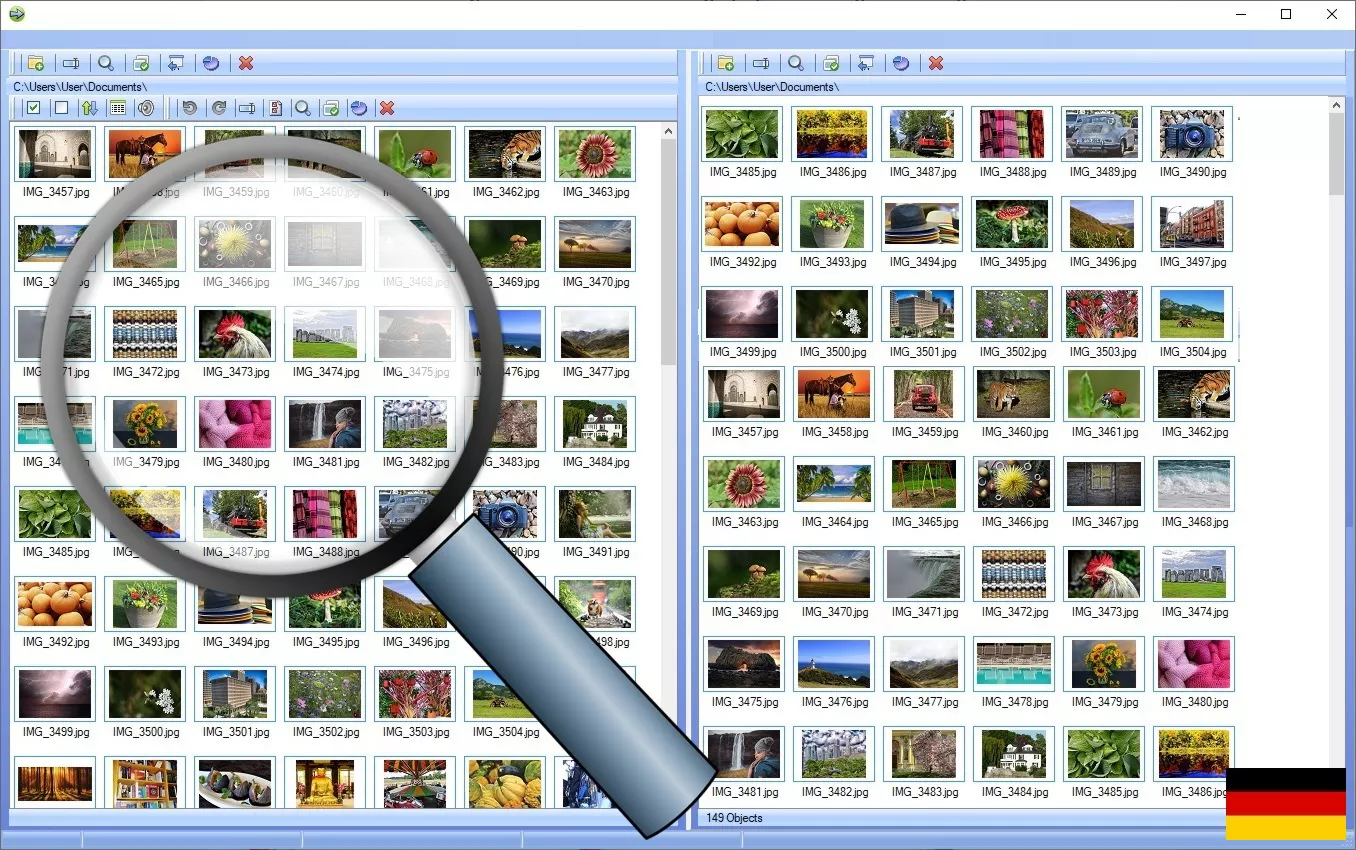
Task: Click the move-to-folder arrow icon on right toolbar
Action: [866, 63]
